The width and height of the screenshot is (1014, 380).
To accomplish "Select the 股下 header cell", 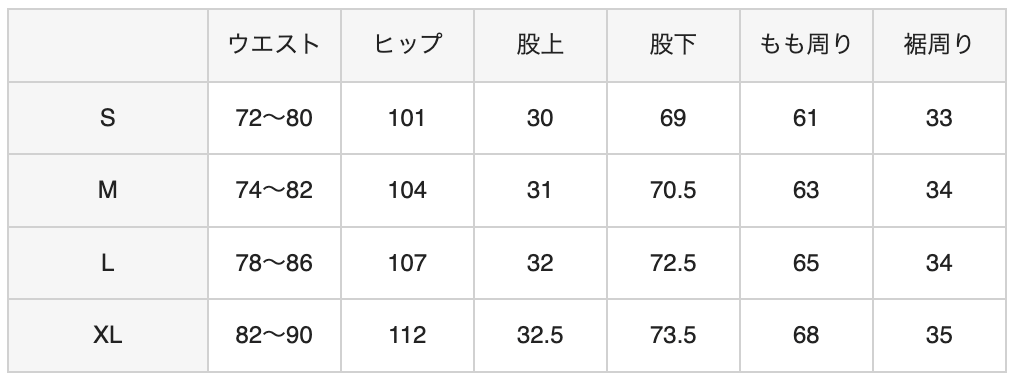I will point(673,45).
